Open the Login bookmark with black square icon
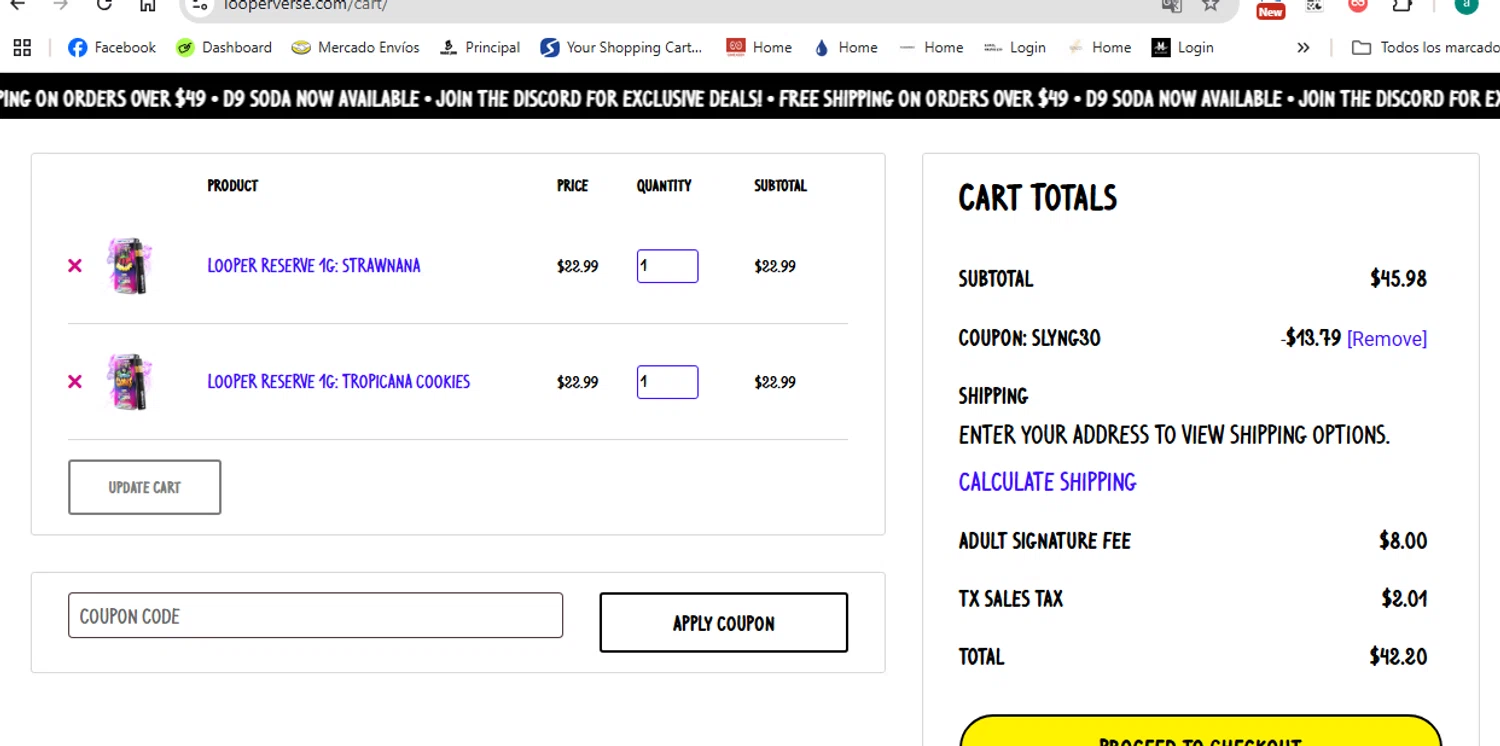The height and width of the screenshot is (746, 1500). click(x=1183, y=47)
